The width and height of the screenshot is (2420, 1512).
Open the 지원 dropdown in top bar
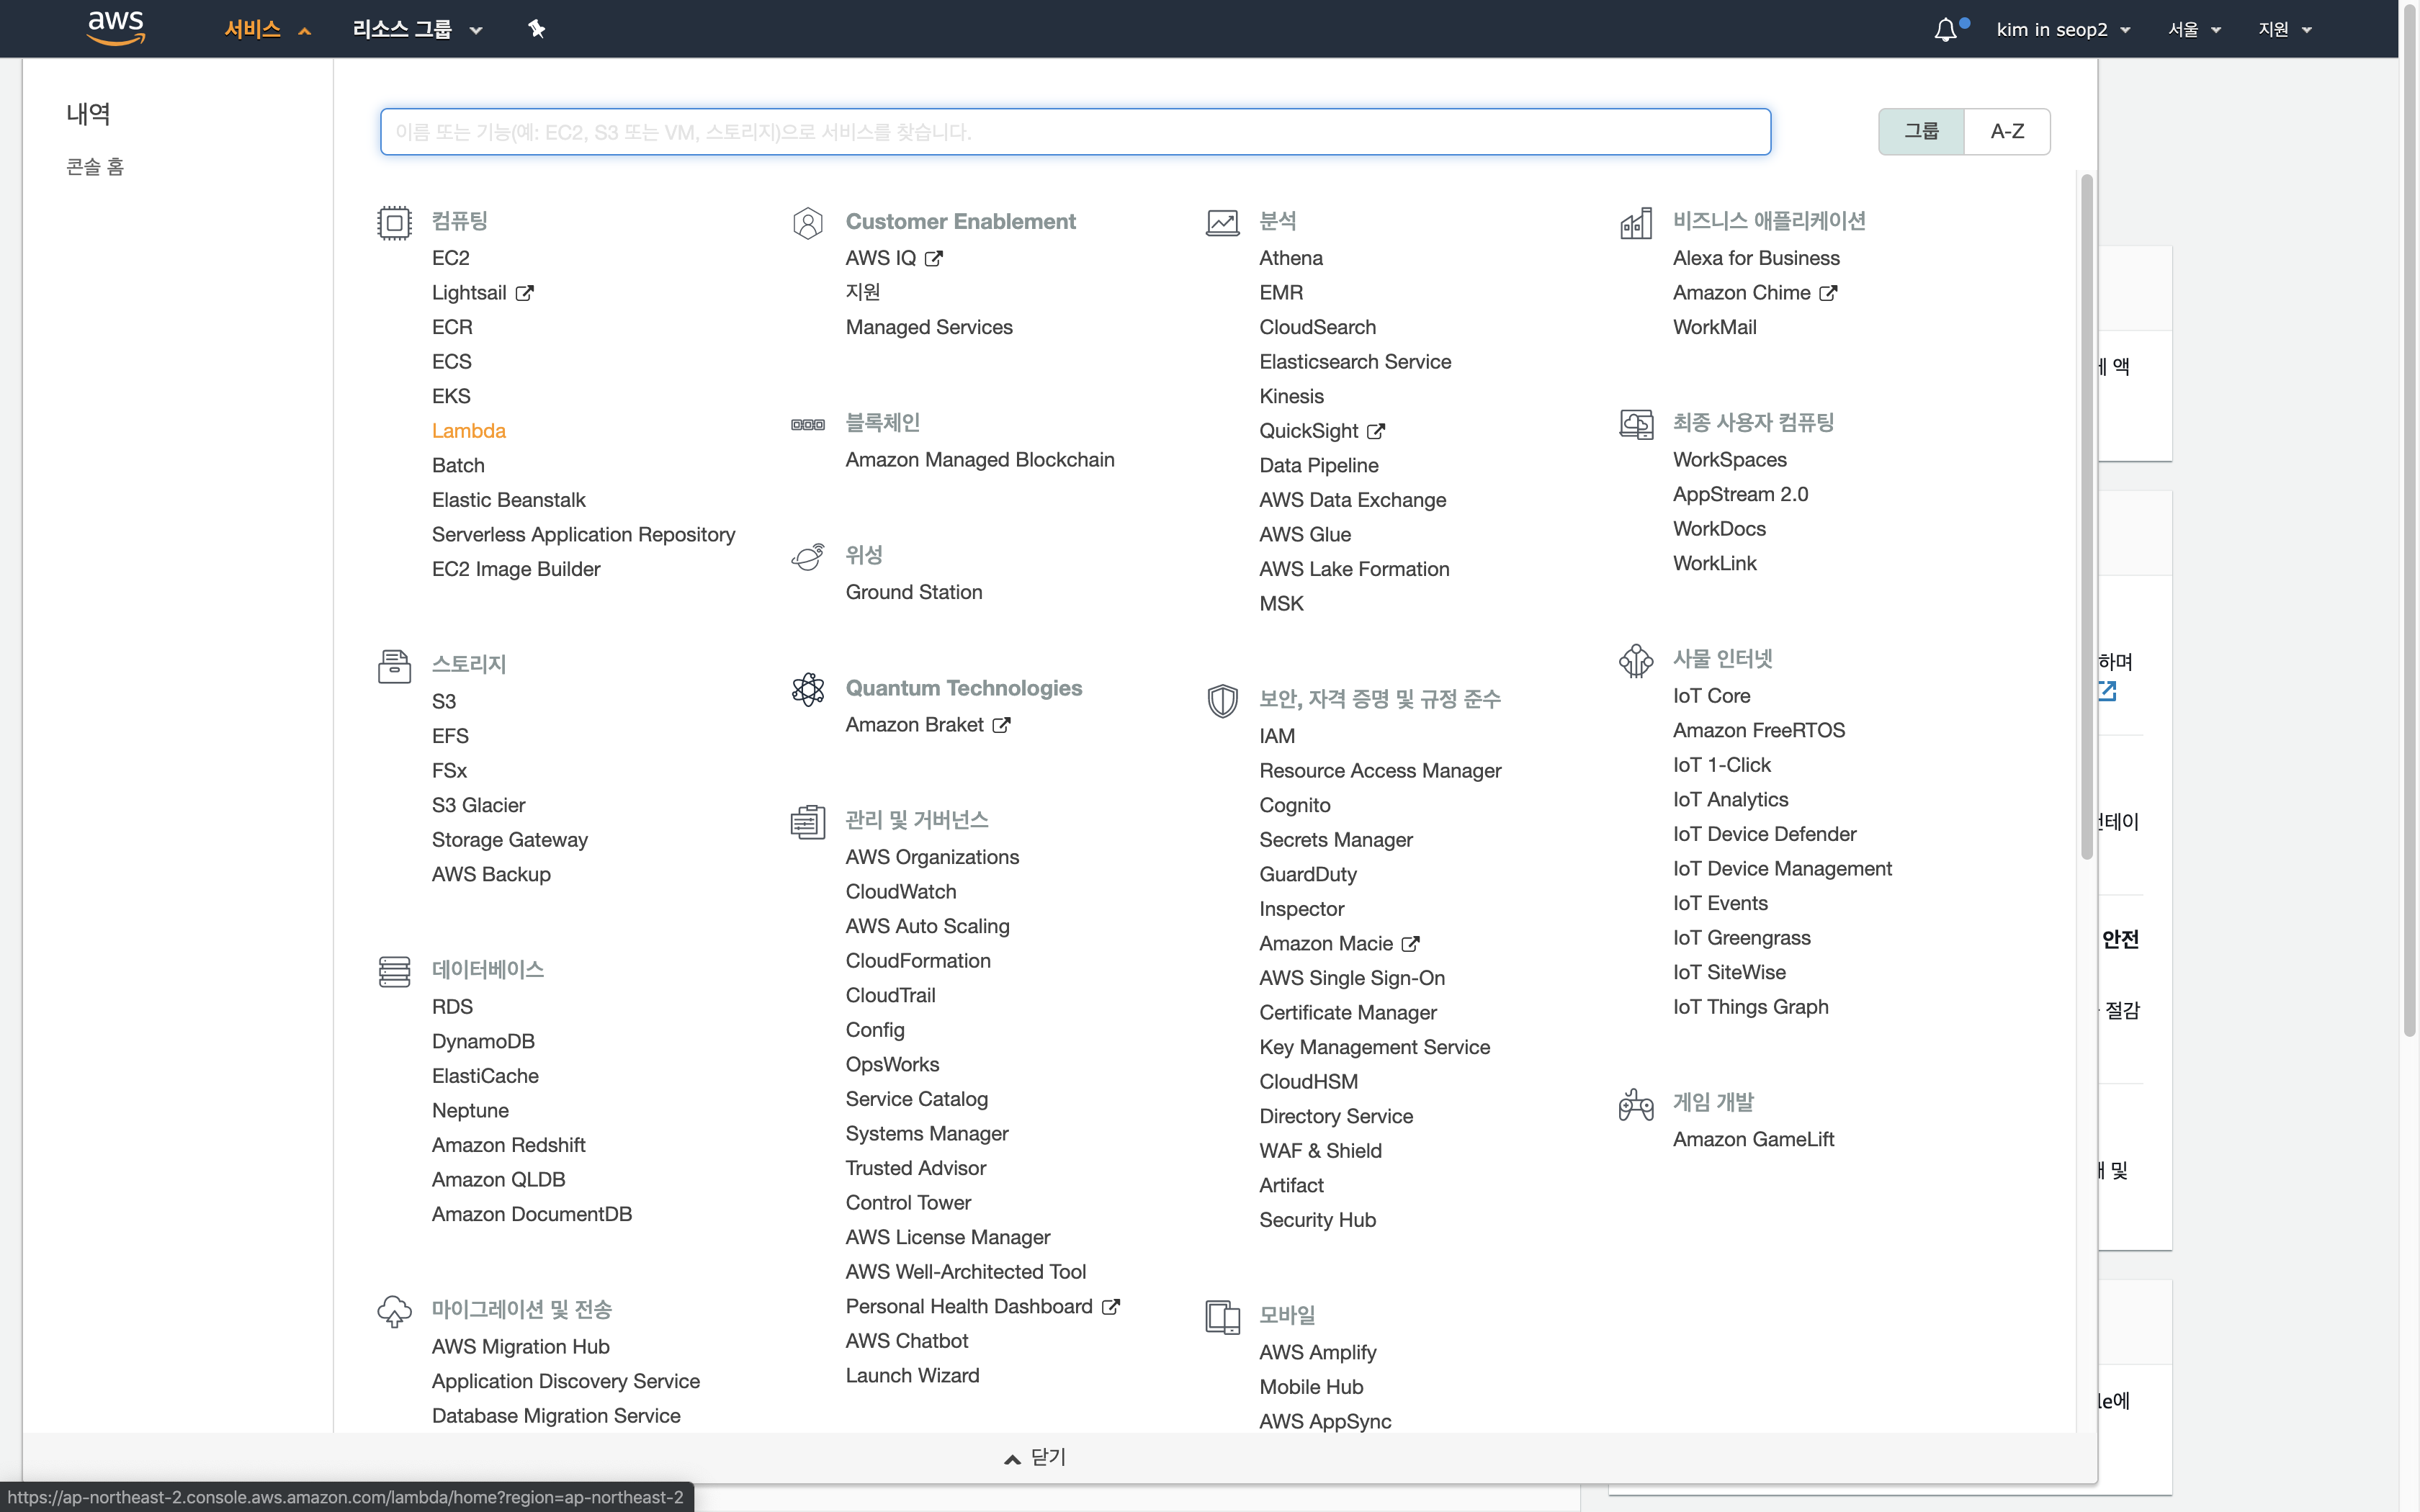[x=2285, y=29]
